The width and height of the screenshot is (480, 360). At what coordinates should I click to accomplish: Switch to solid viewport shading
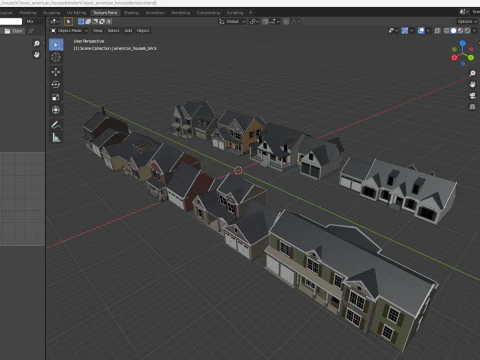454,31
